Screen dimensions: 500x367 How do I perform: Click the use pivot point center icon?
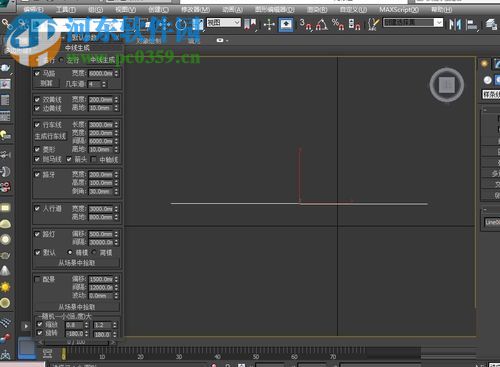[250, 24]
